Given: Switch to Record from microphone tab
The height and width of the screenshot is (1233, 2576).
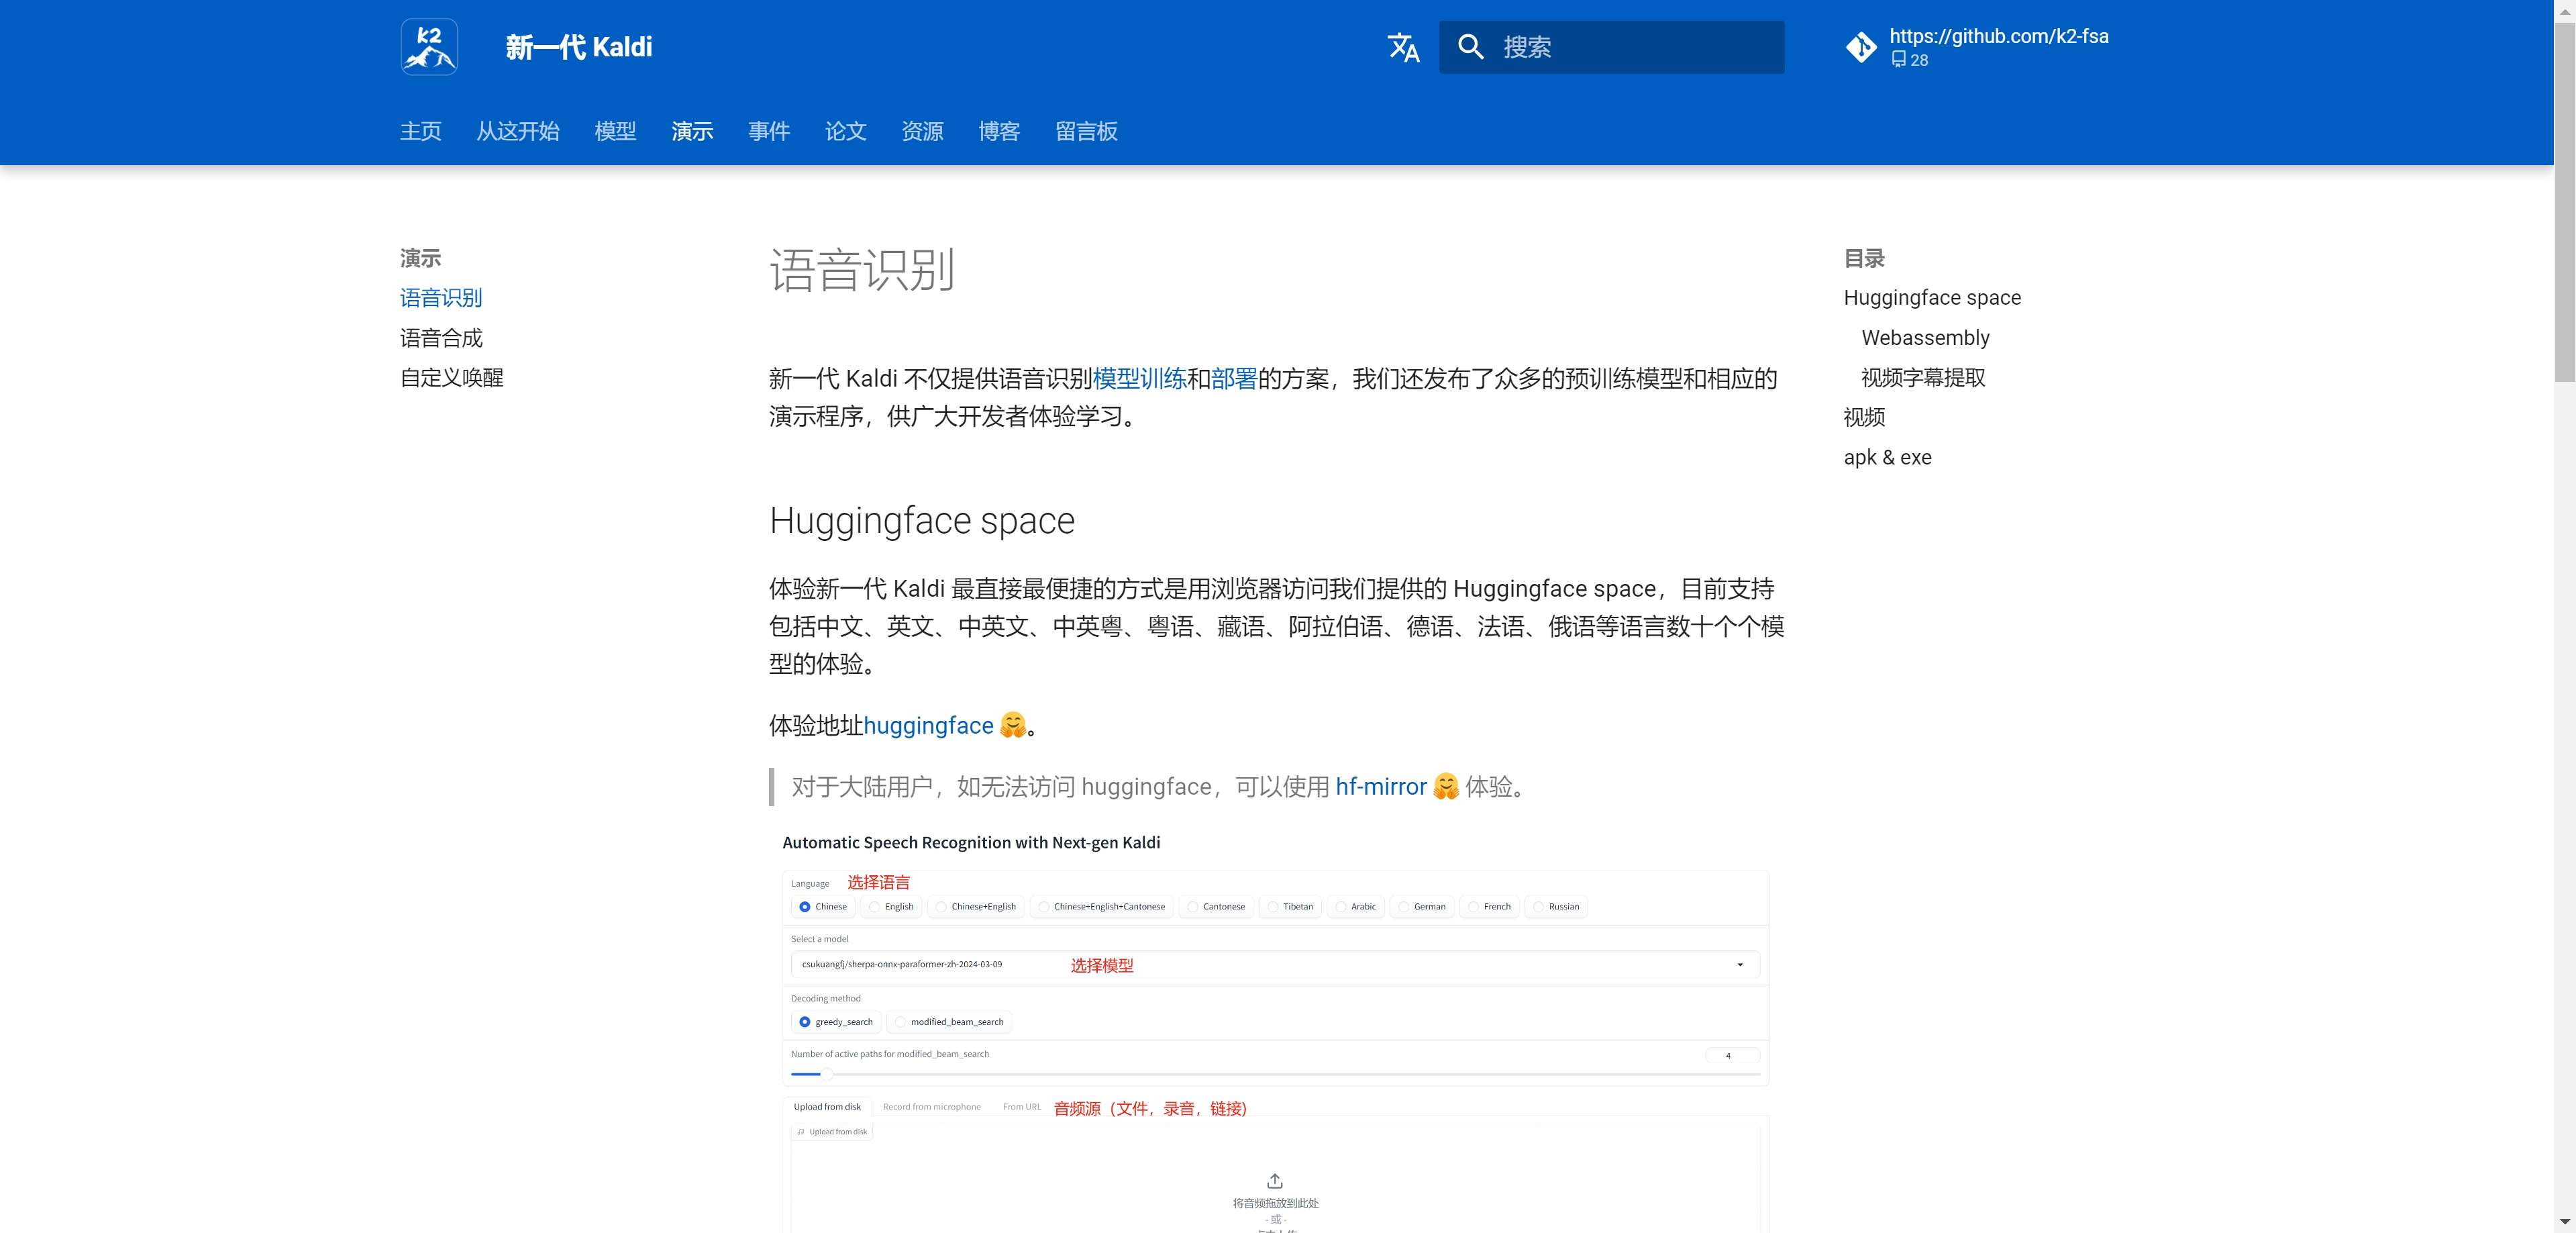Looking at the screenshot, I should (931, 1107).
